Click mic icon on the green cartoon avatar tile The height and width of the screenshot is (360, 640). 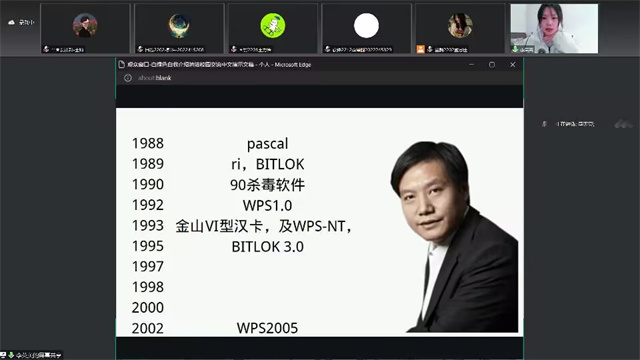233,49
